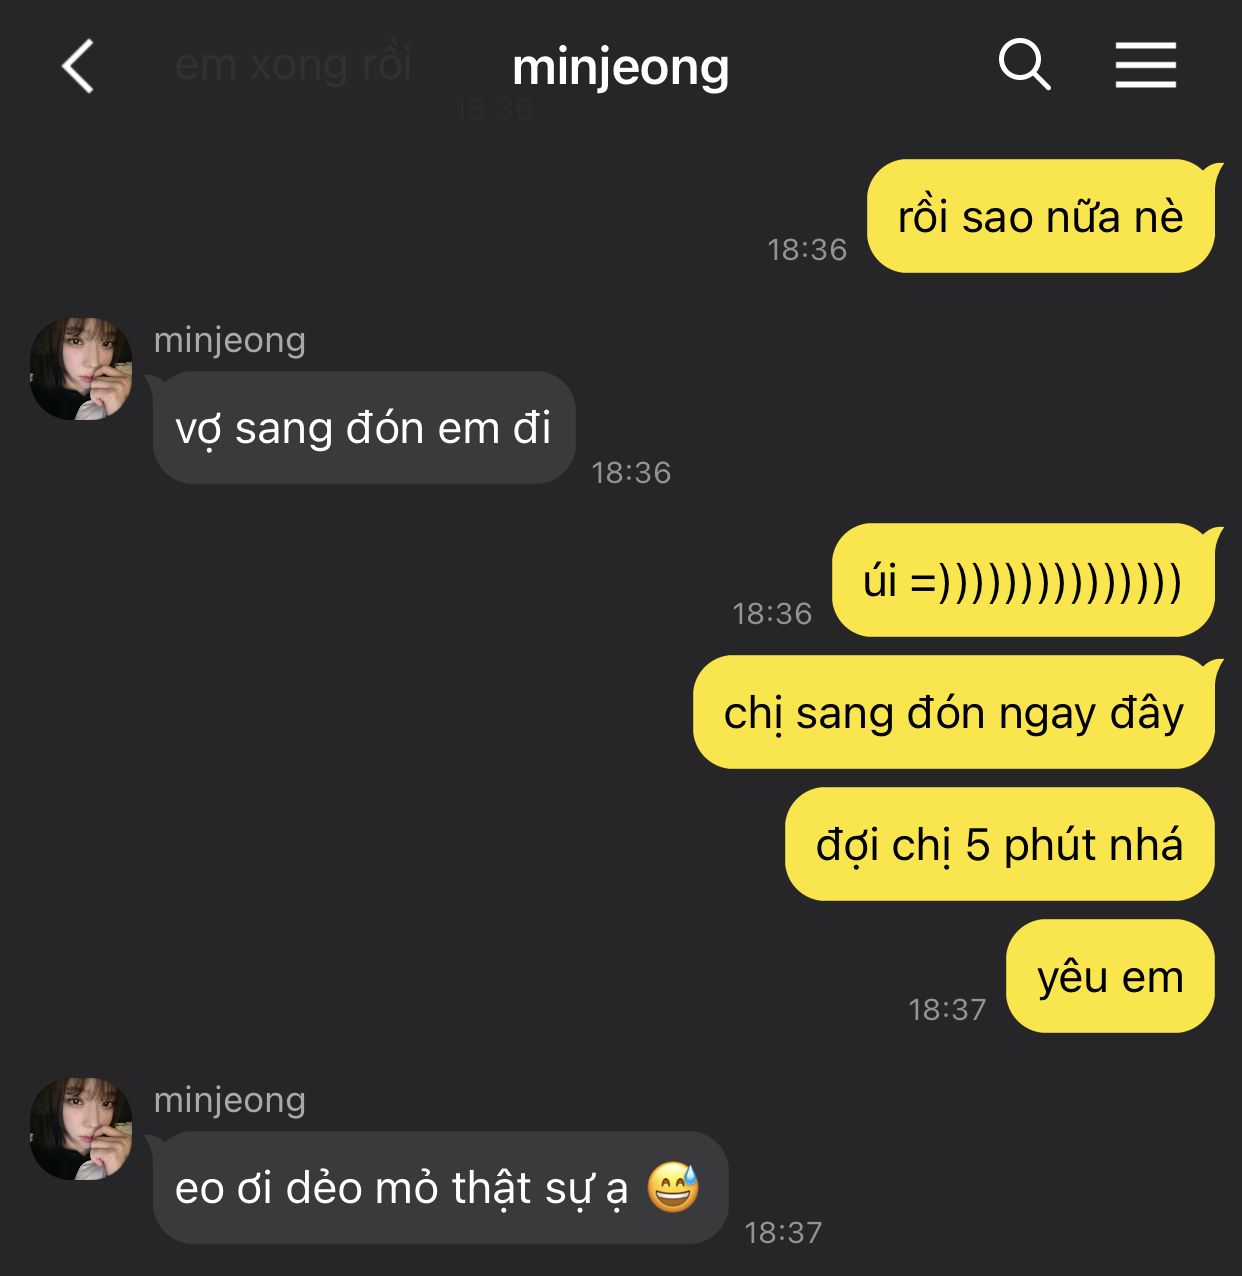Tap the 18:37 timestamp beside "yêu em"
The height and width of the screenshot is (1276, 1242).
947,1010
